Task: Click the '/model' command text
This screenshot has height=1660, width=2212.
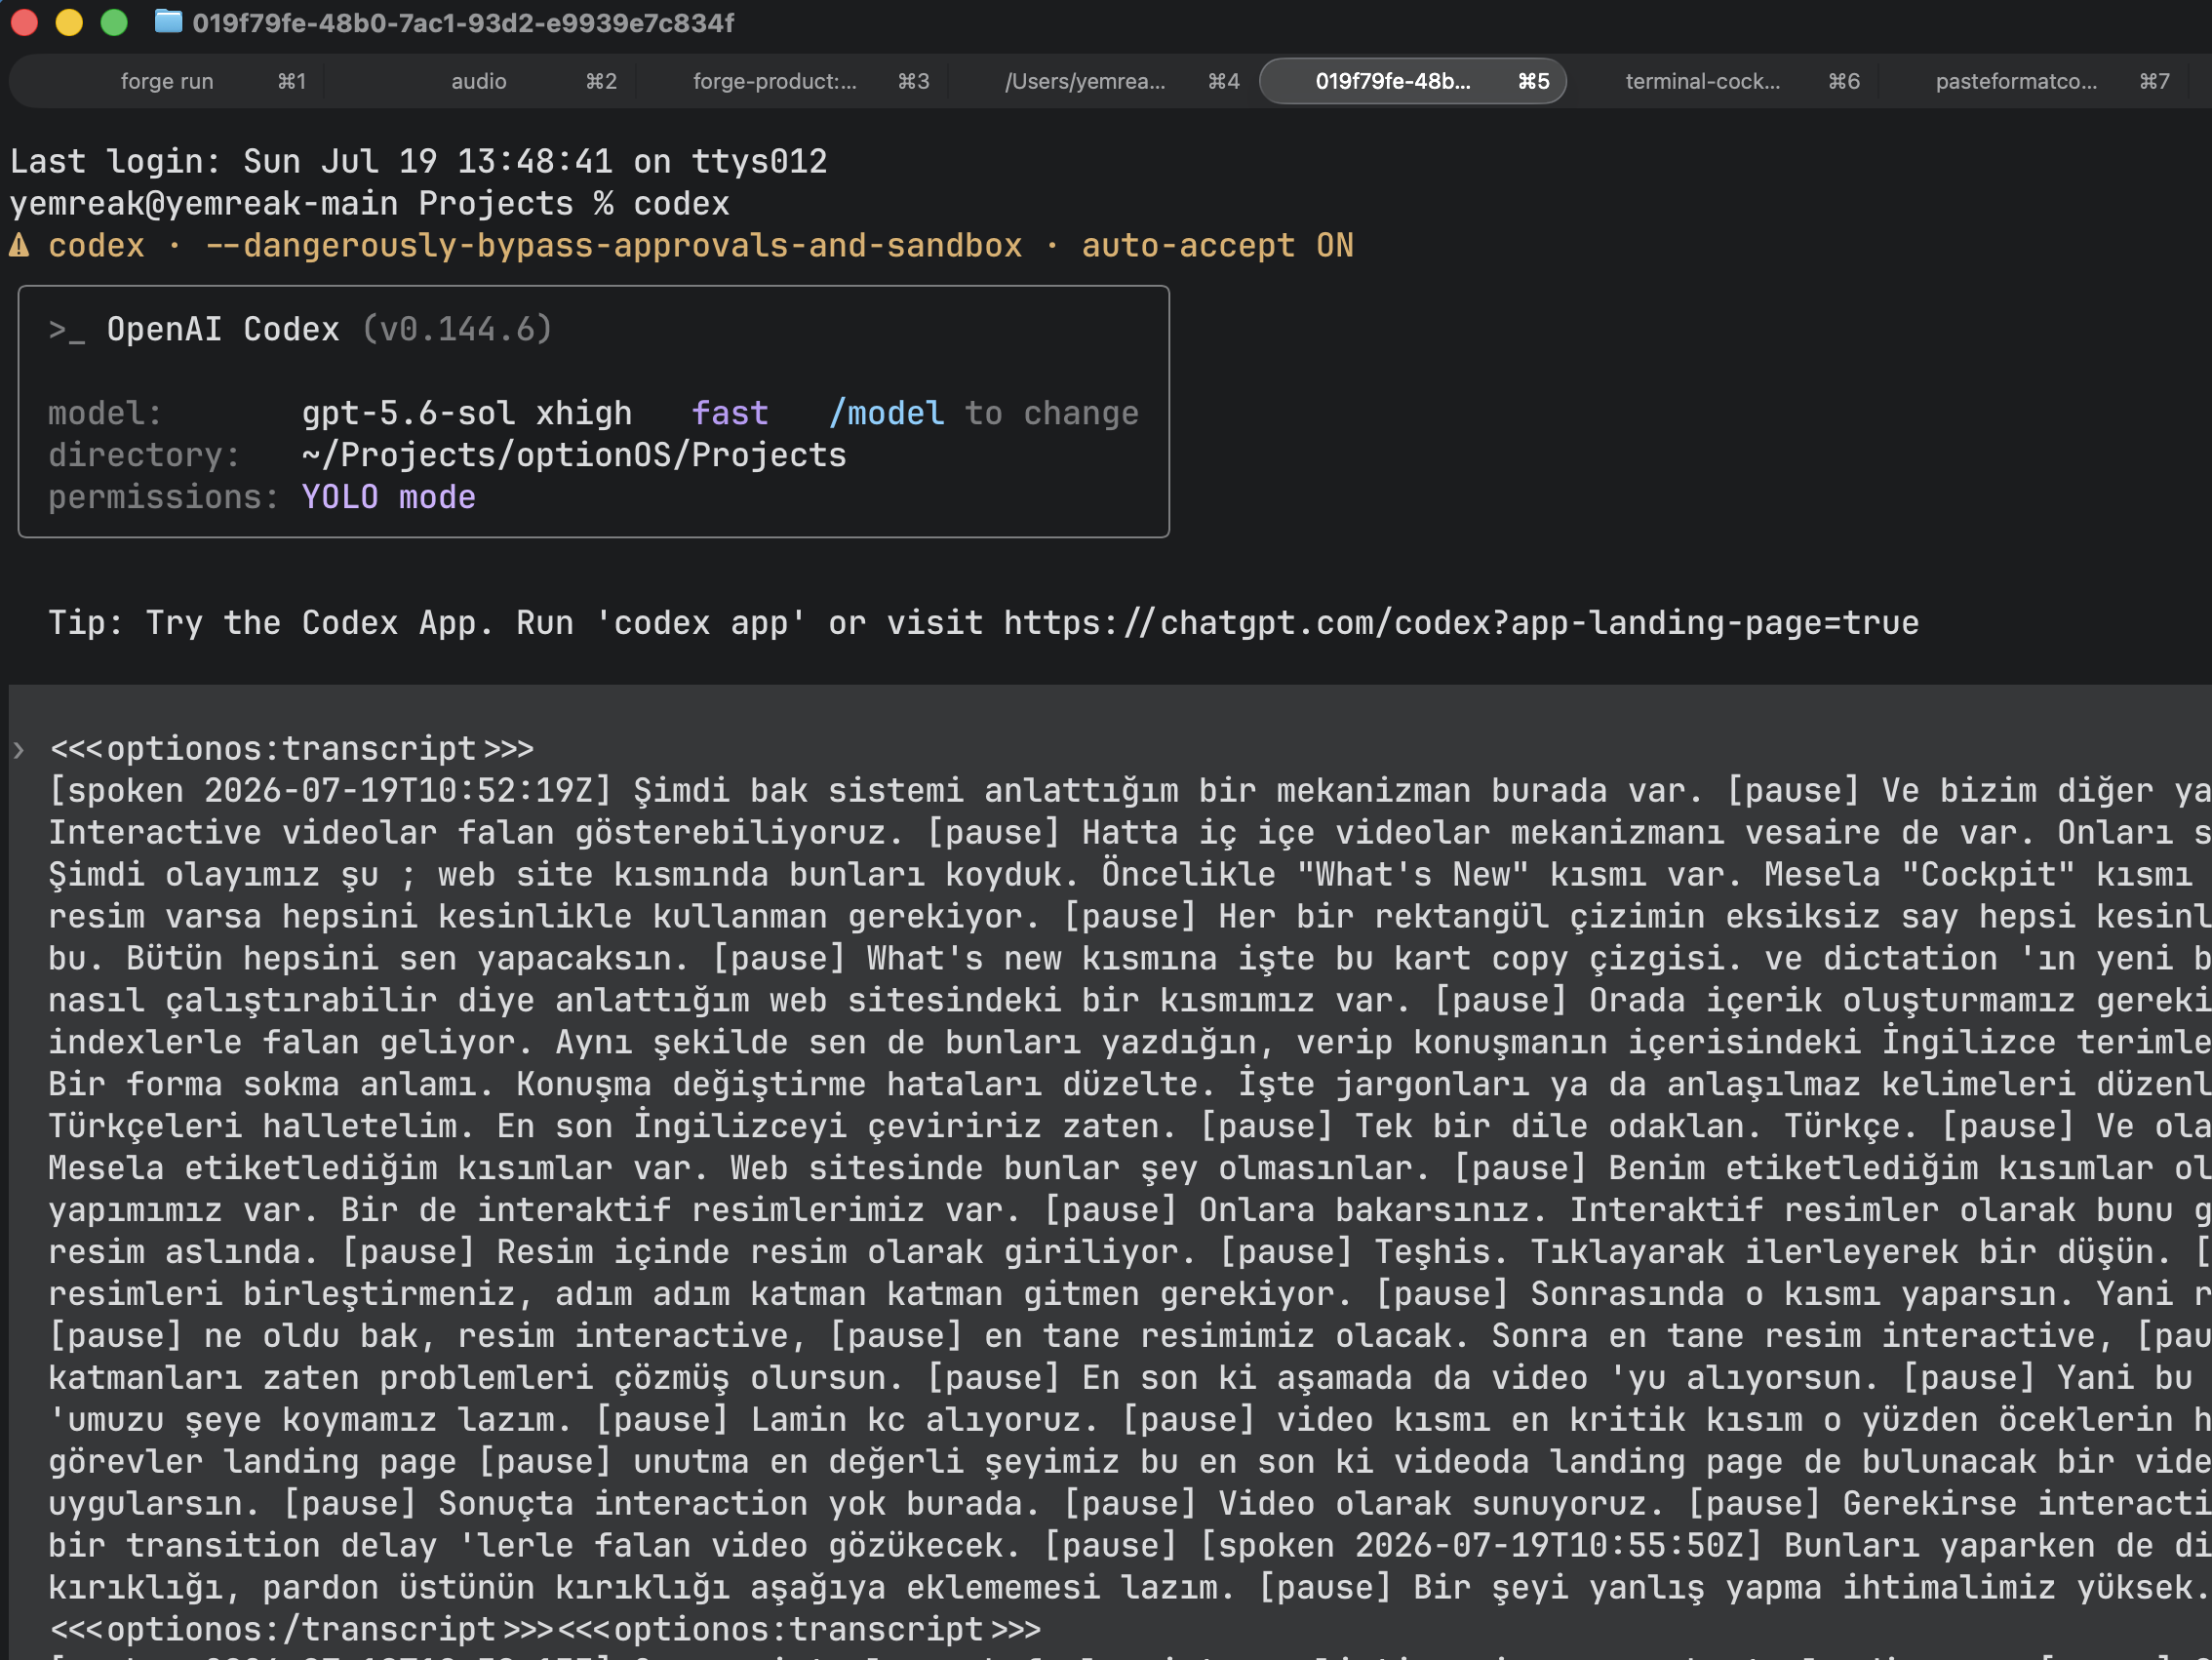Action: point(886,413)
